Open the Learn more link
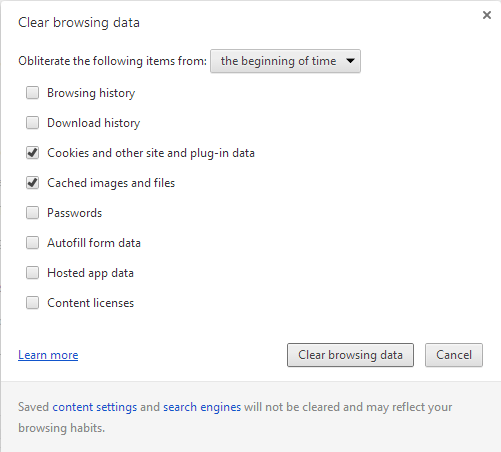Image resolution: width=501 pixels, height=452 pixels. coord(48,355)
